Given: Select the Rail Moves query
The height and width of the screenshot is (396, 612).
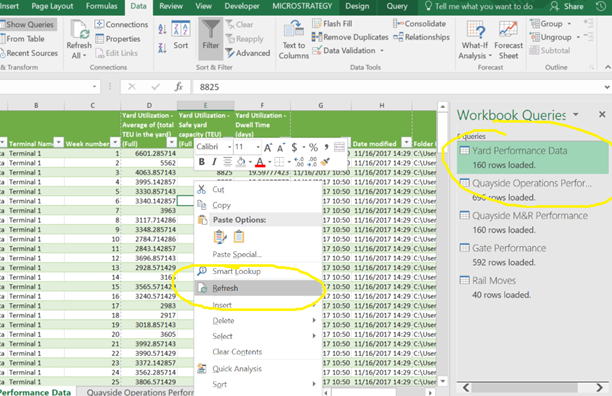Looking at the screenshot, I should click(x=533, y=287).
